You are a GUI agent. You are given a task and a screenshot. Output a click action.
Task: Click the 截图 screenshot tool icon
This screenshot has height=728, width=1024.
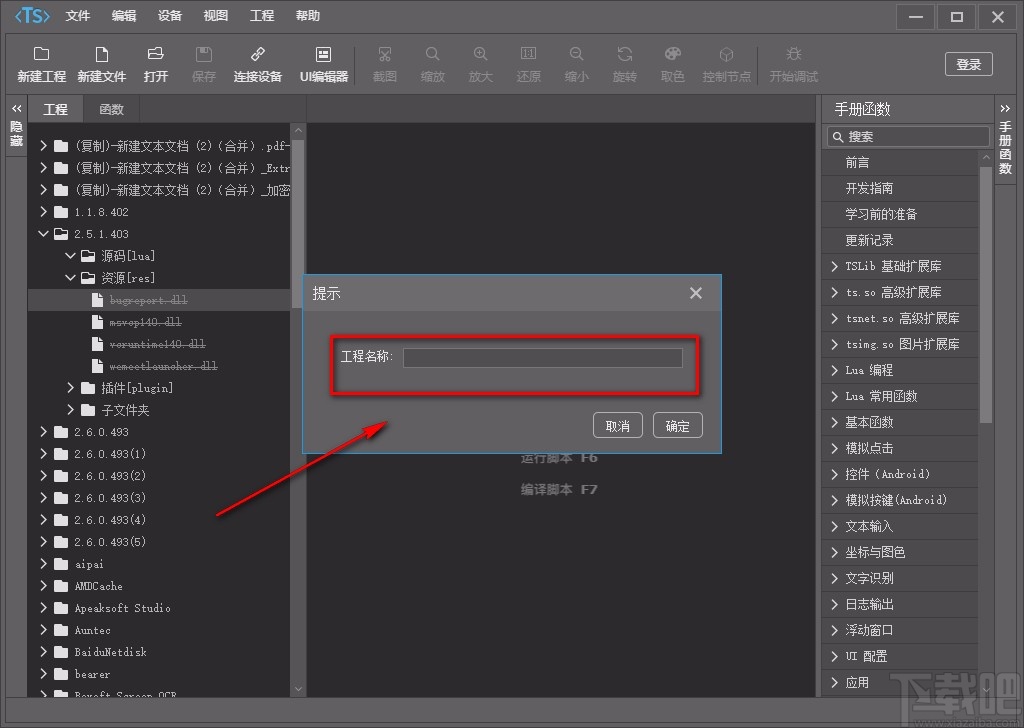(x=384, y=55)
